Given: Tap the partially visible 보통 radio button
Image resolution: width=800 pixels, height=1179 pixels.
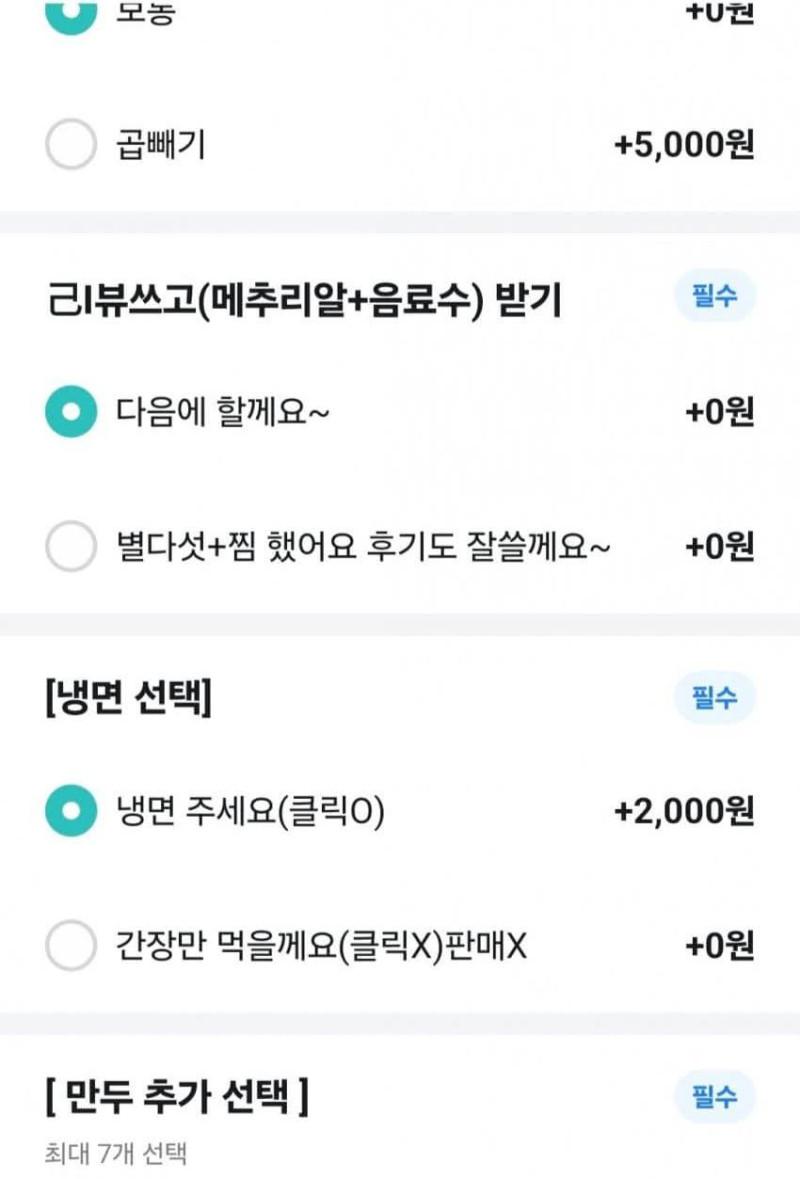Looking at the screenshot, I should click(x=71, y=14).
